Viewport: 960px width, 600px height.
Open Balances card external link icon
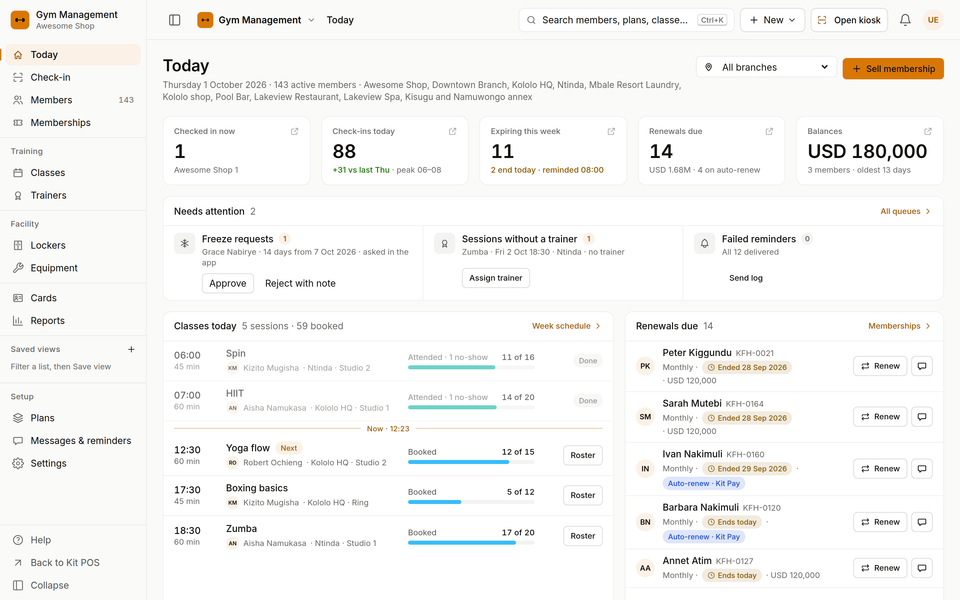coord(928,132)
